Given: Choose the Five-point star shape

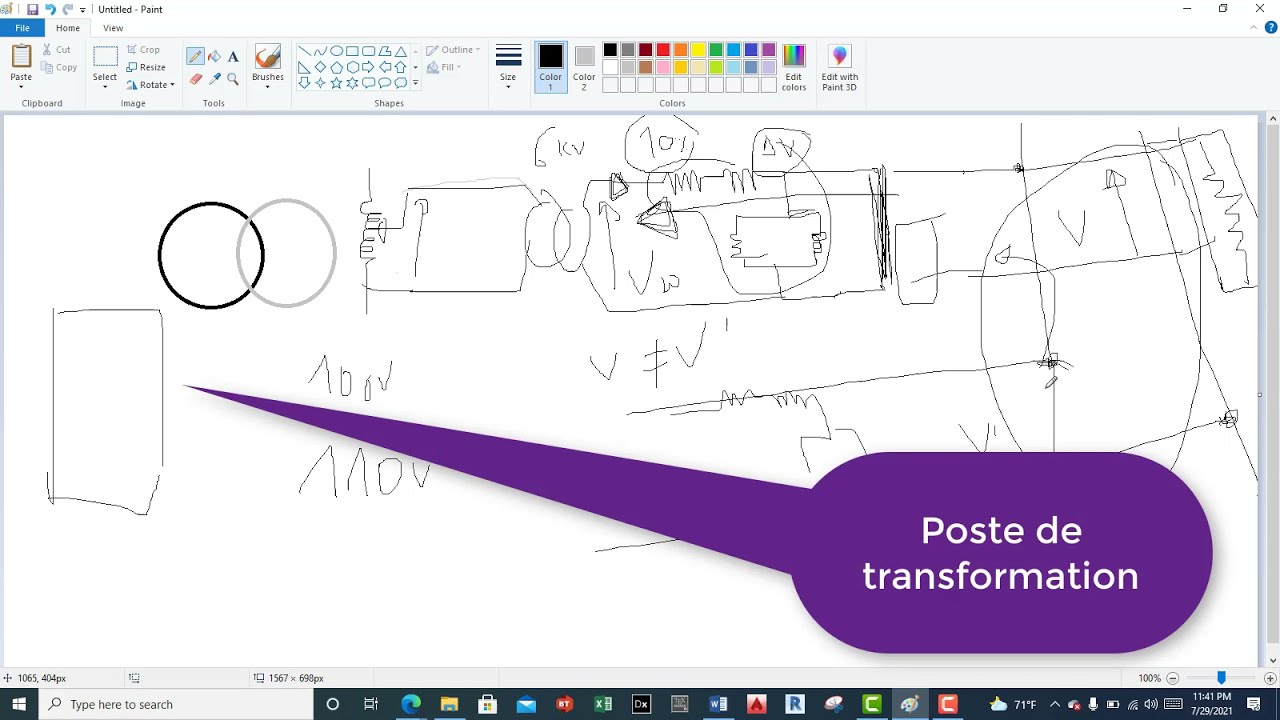Looking at the screenshot, I should click(336, 83).
